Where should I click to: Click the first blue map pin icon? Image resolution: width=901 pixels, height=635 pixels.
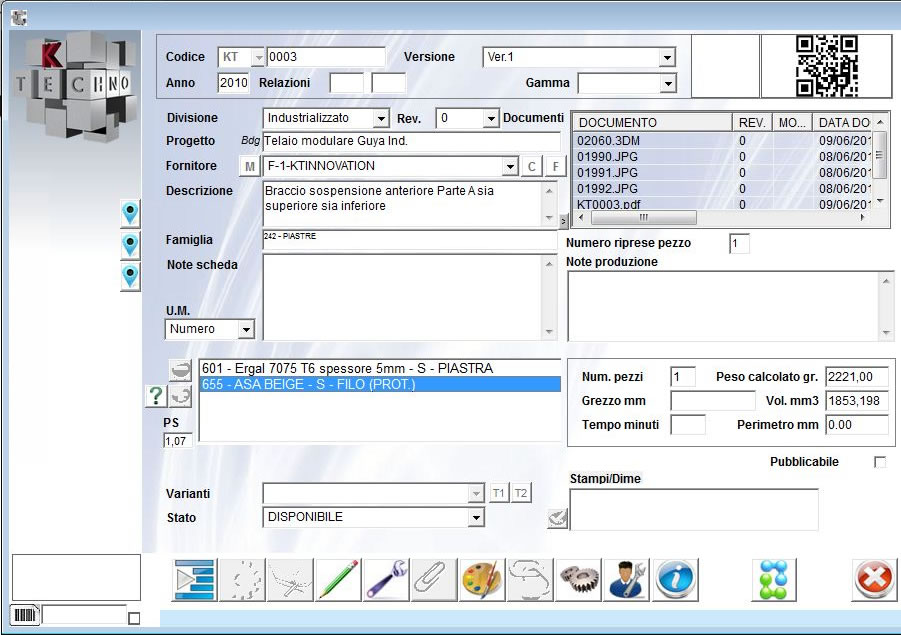(x=130, y=214)
